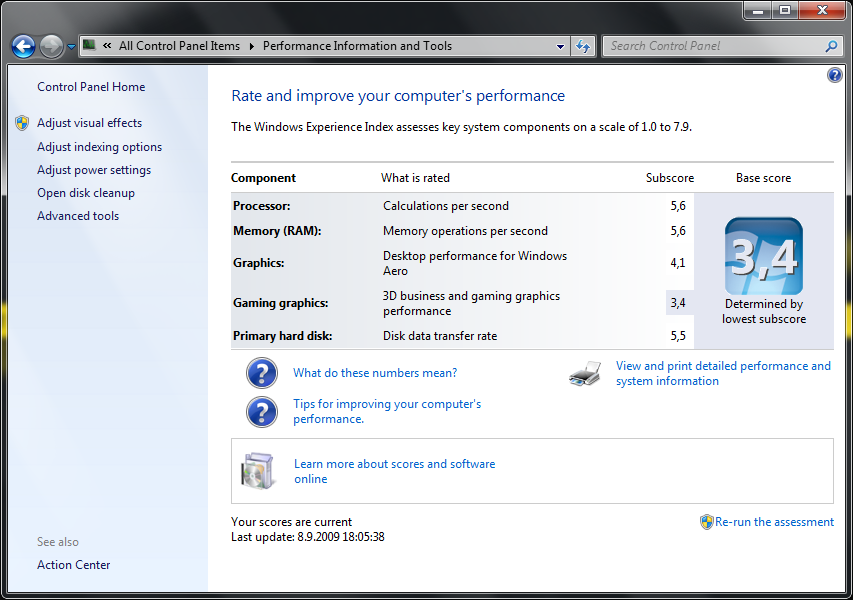Select the printer icon for detailed system information
The width and height of the screenshot is (853, 600).
(585, 372)
